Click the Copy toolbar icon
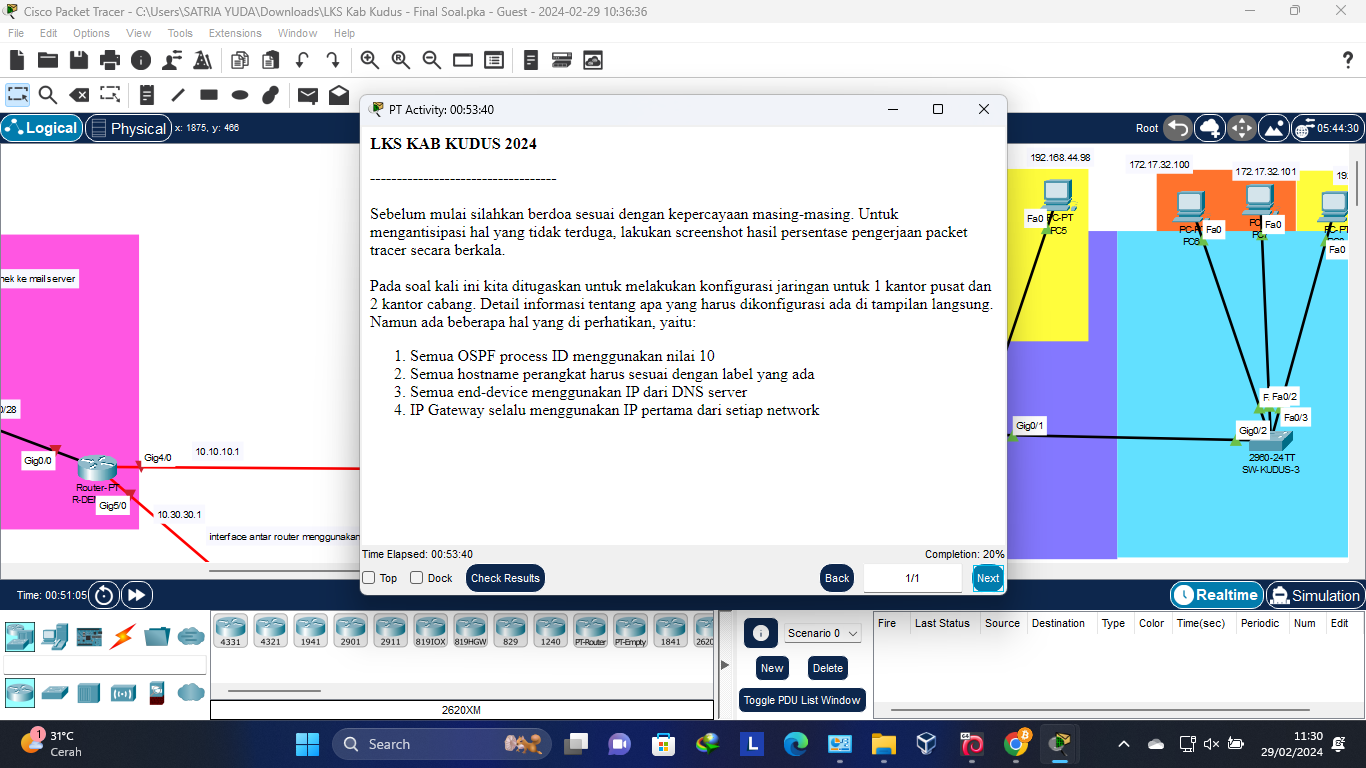 pyautogui.click(x=239, y=60)
